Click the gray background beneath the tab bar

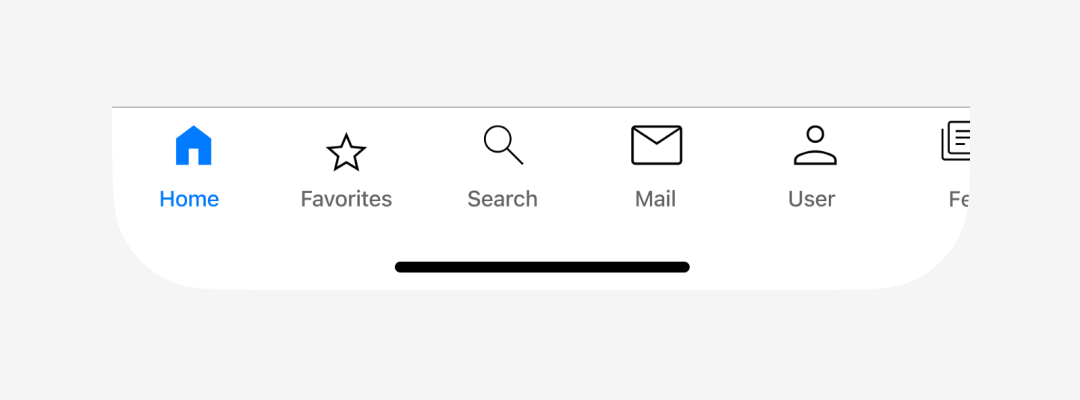(540, 344)
